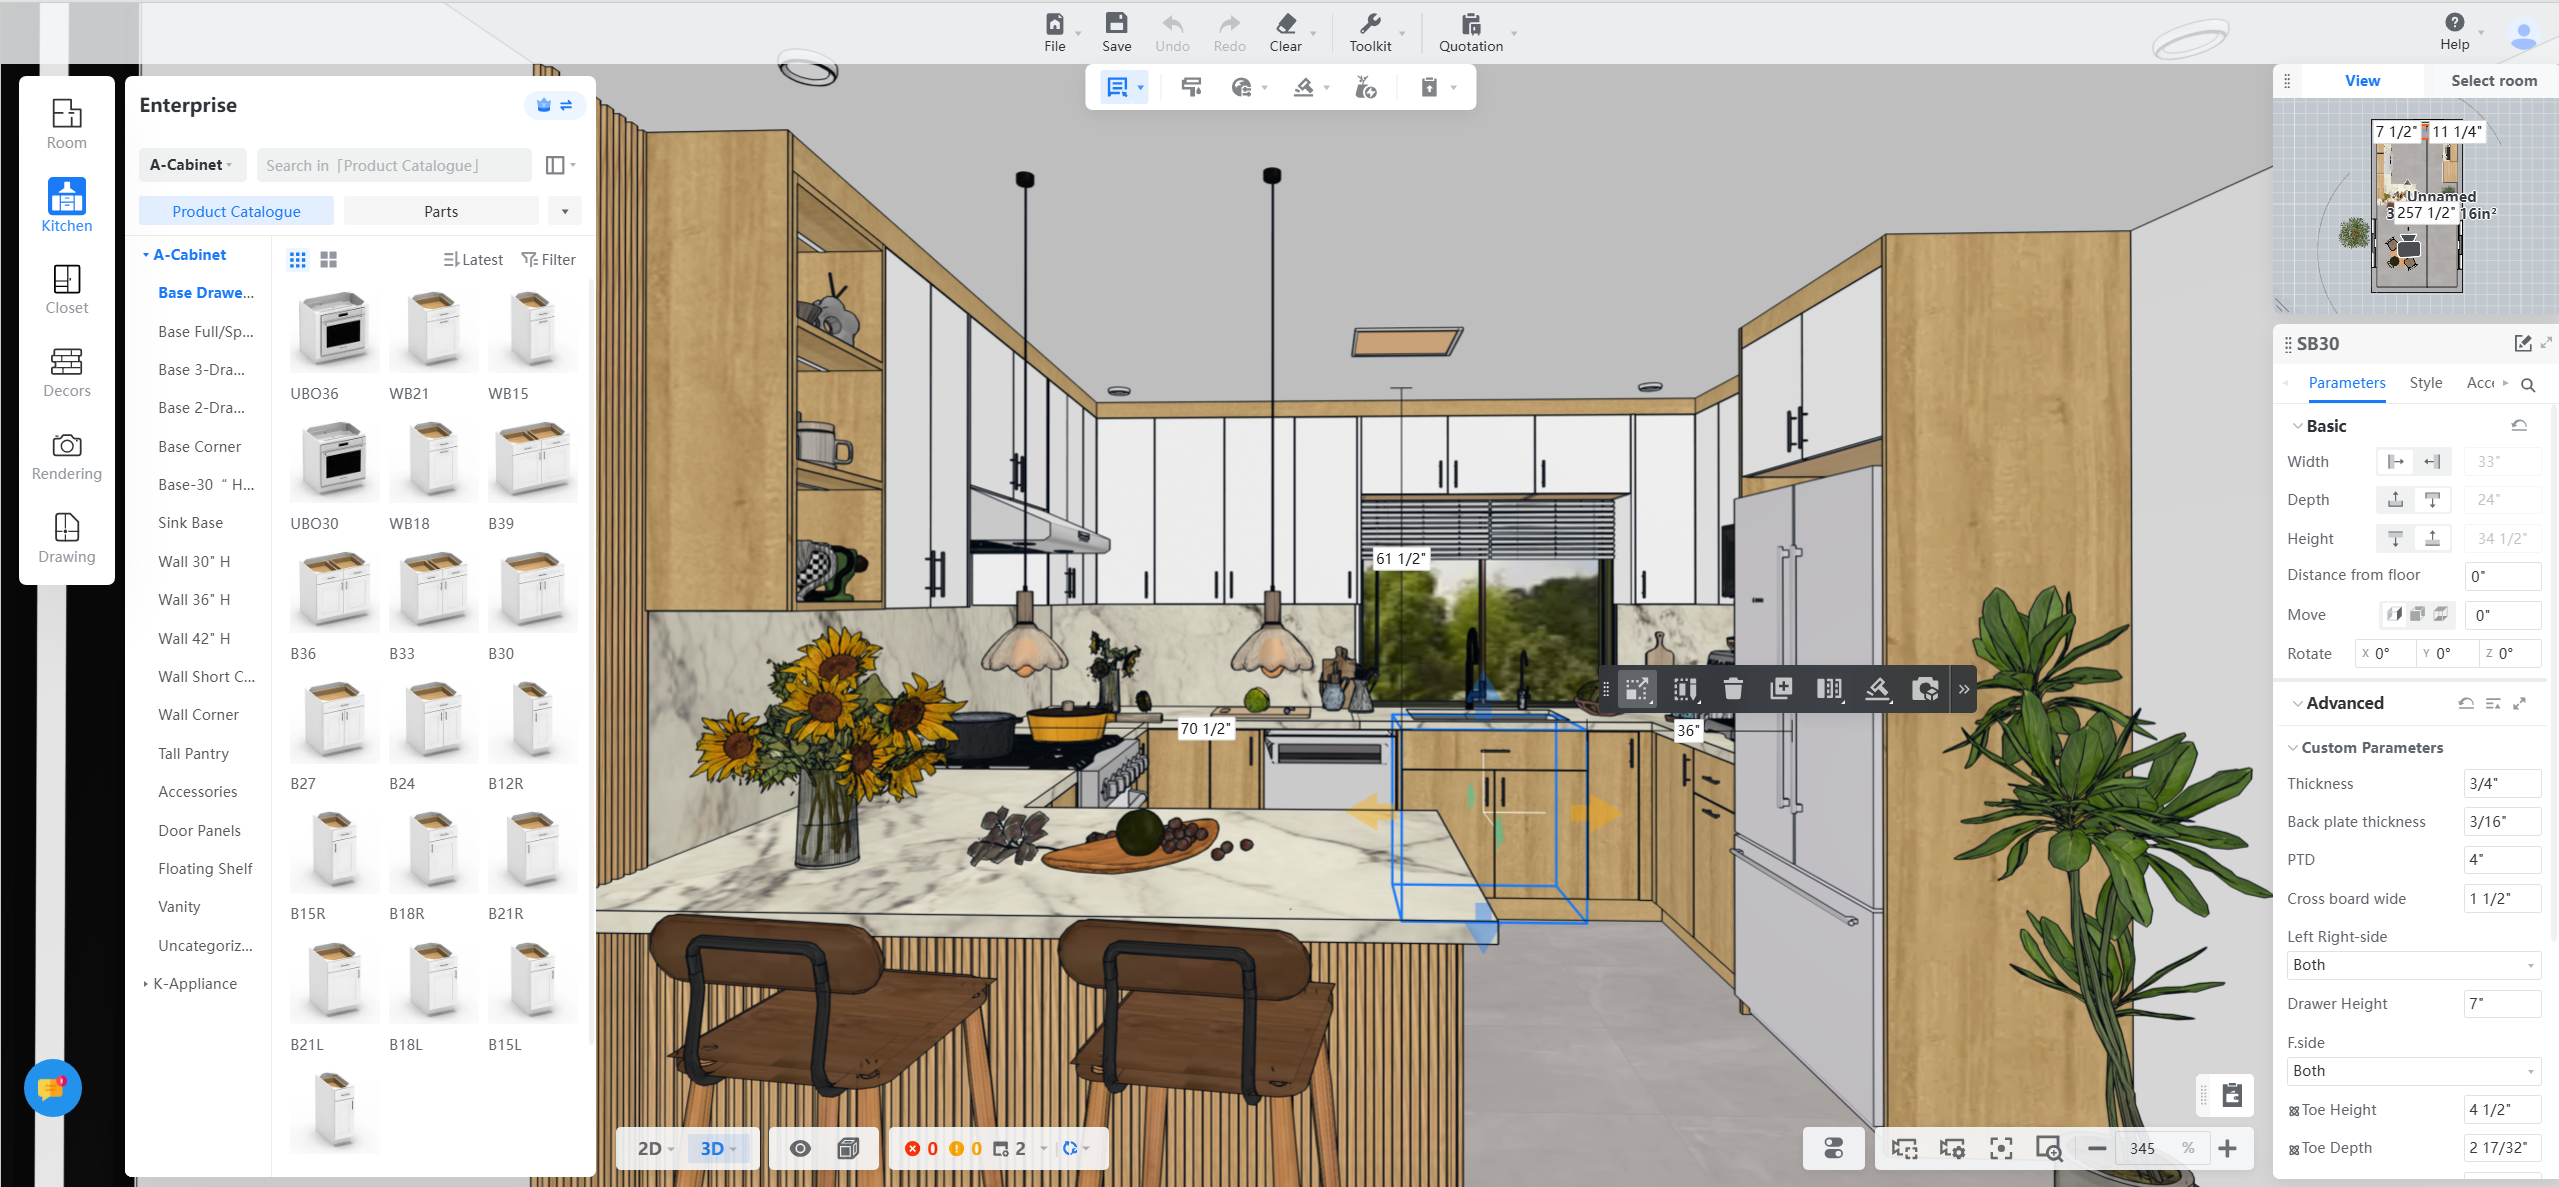Open the Quotation tool
This screenshot has width=2559, height=1187.
1470,32
